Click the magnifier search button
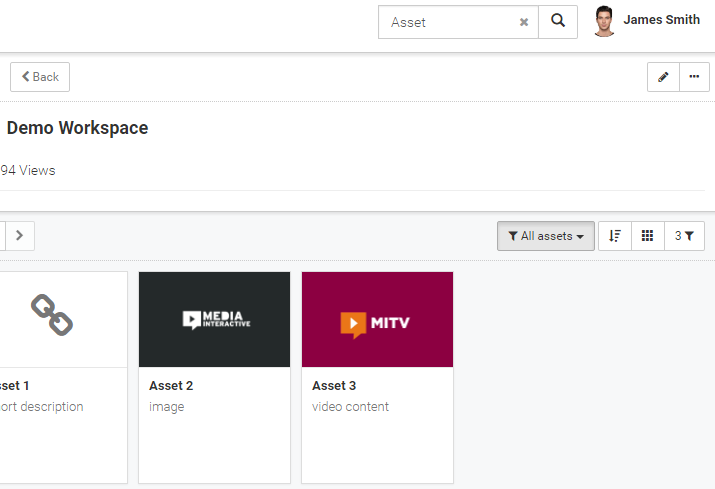 click(558, 22)
